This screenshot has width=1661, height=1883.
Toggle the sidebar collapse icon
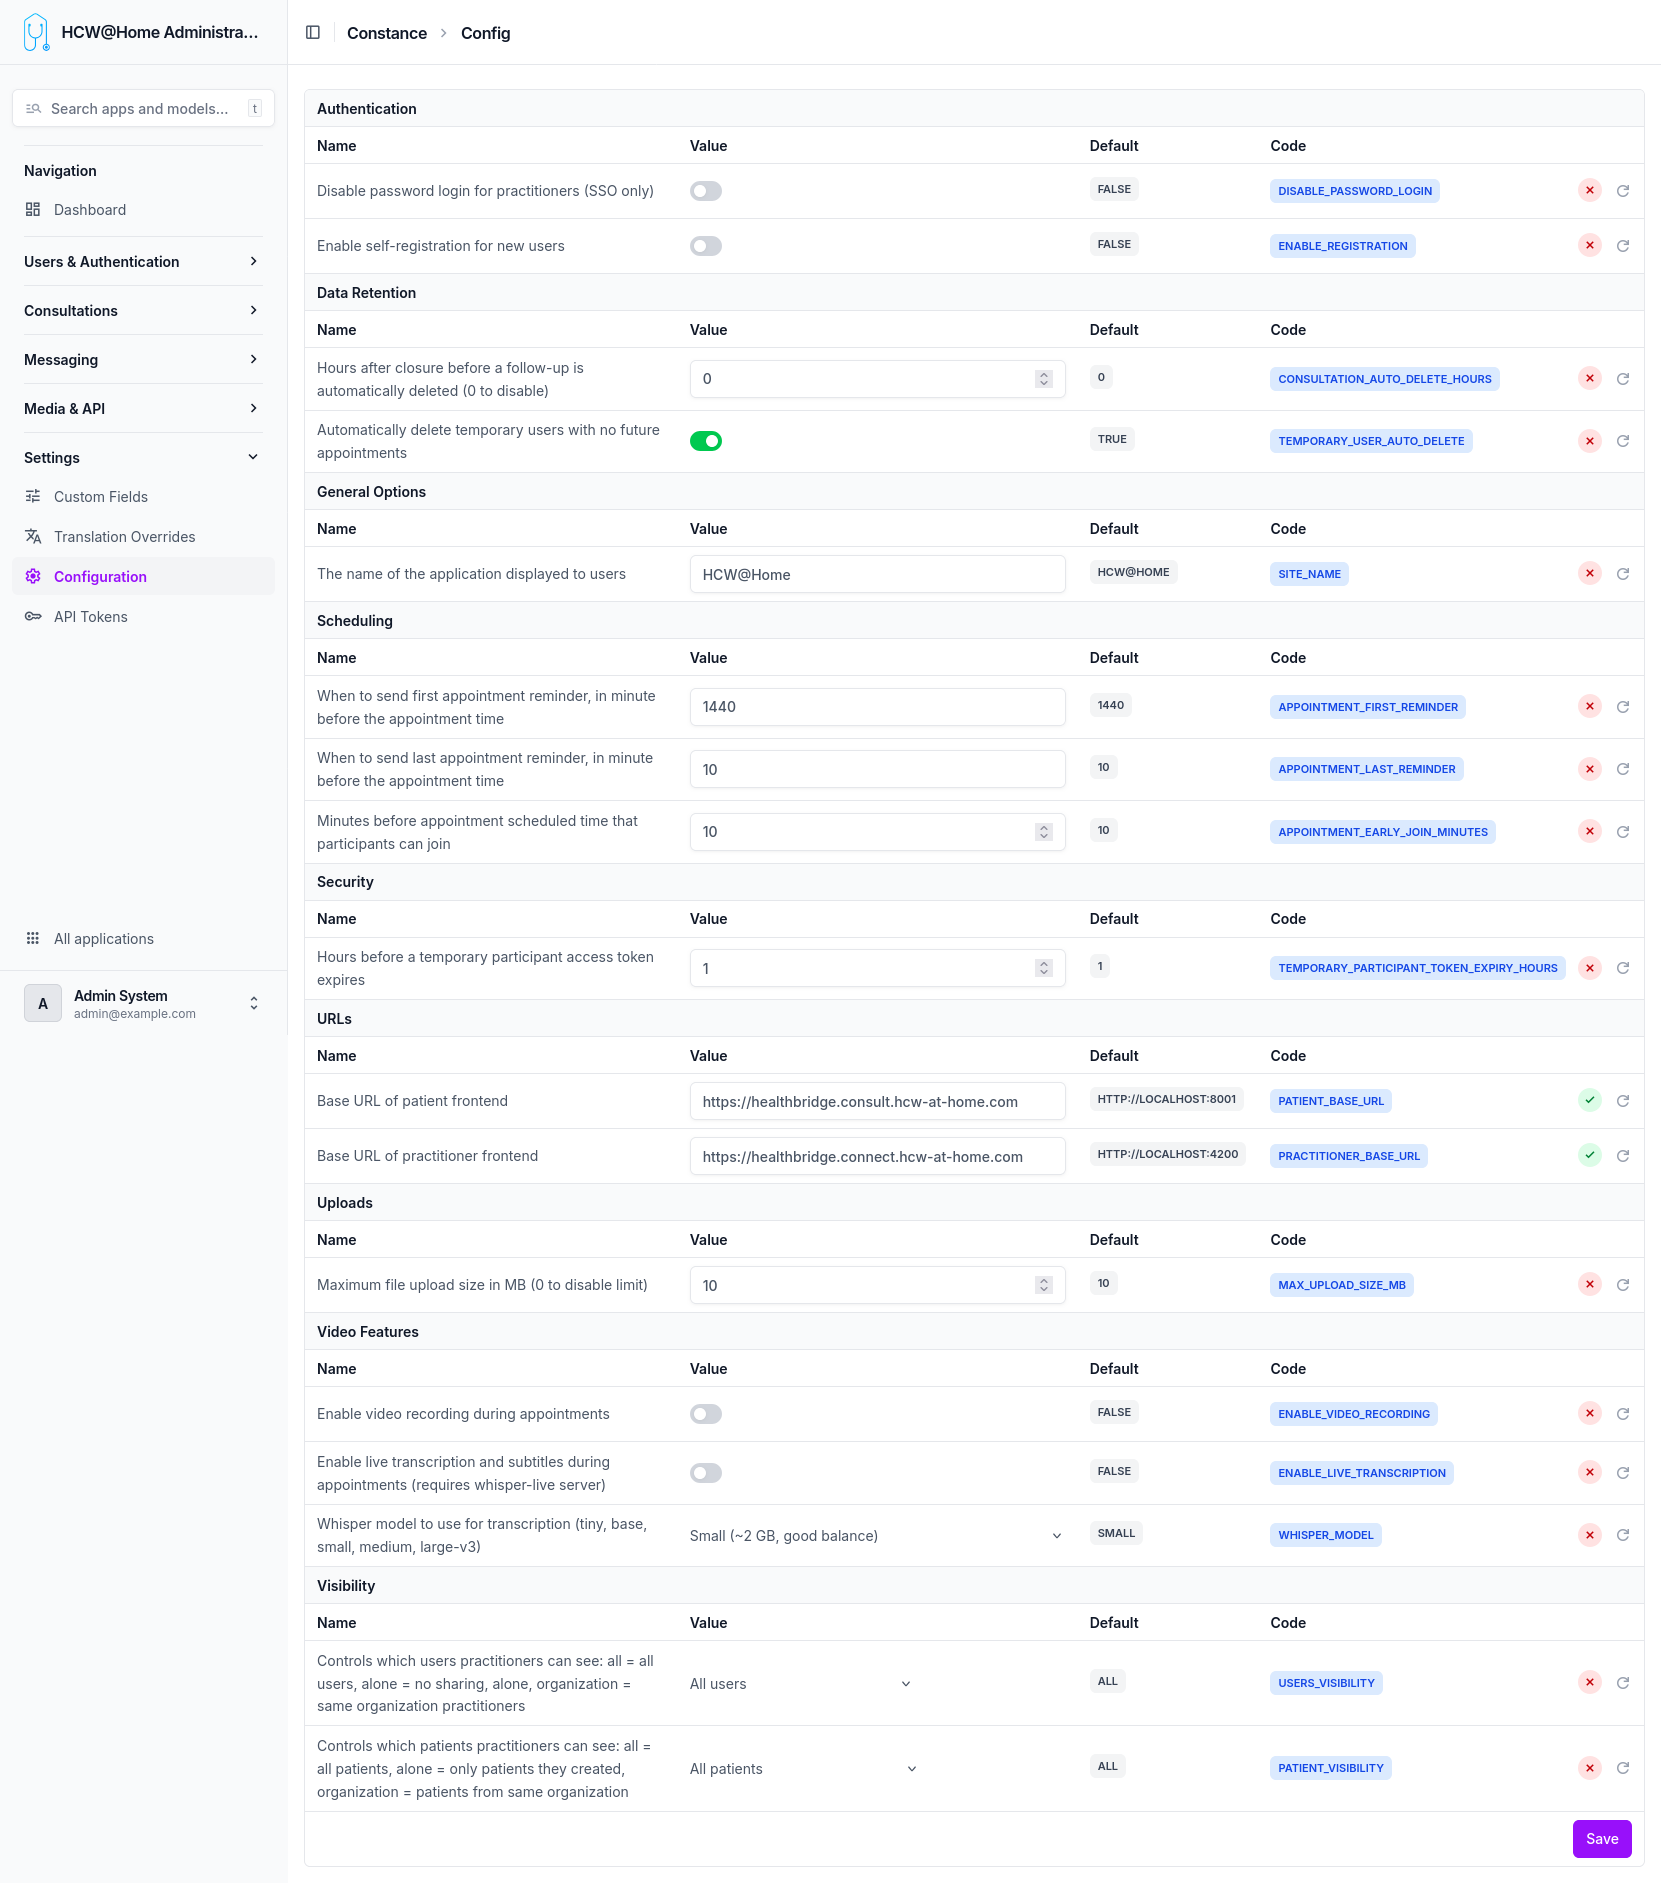coord(313,33)
